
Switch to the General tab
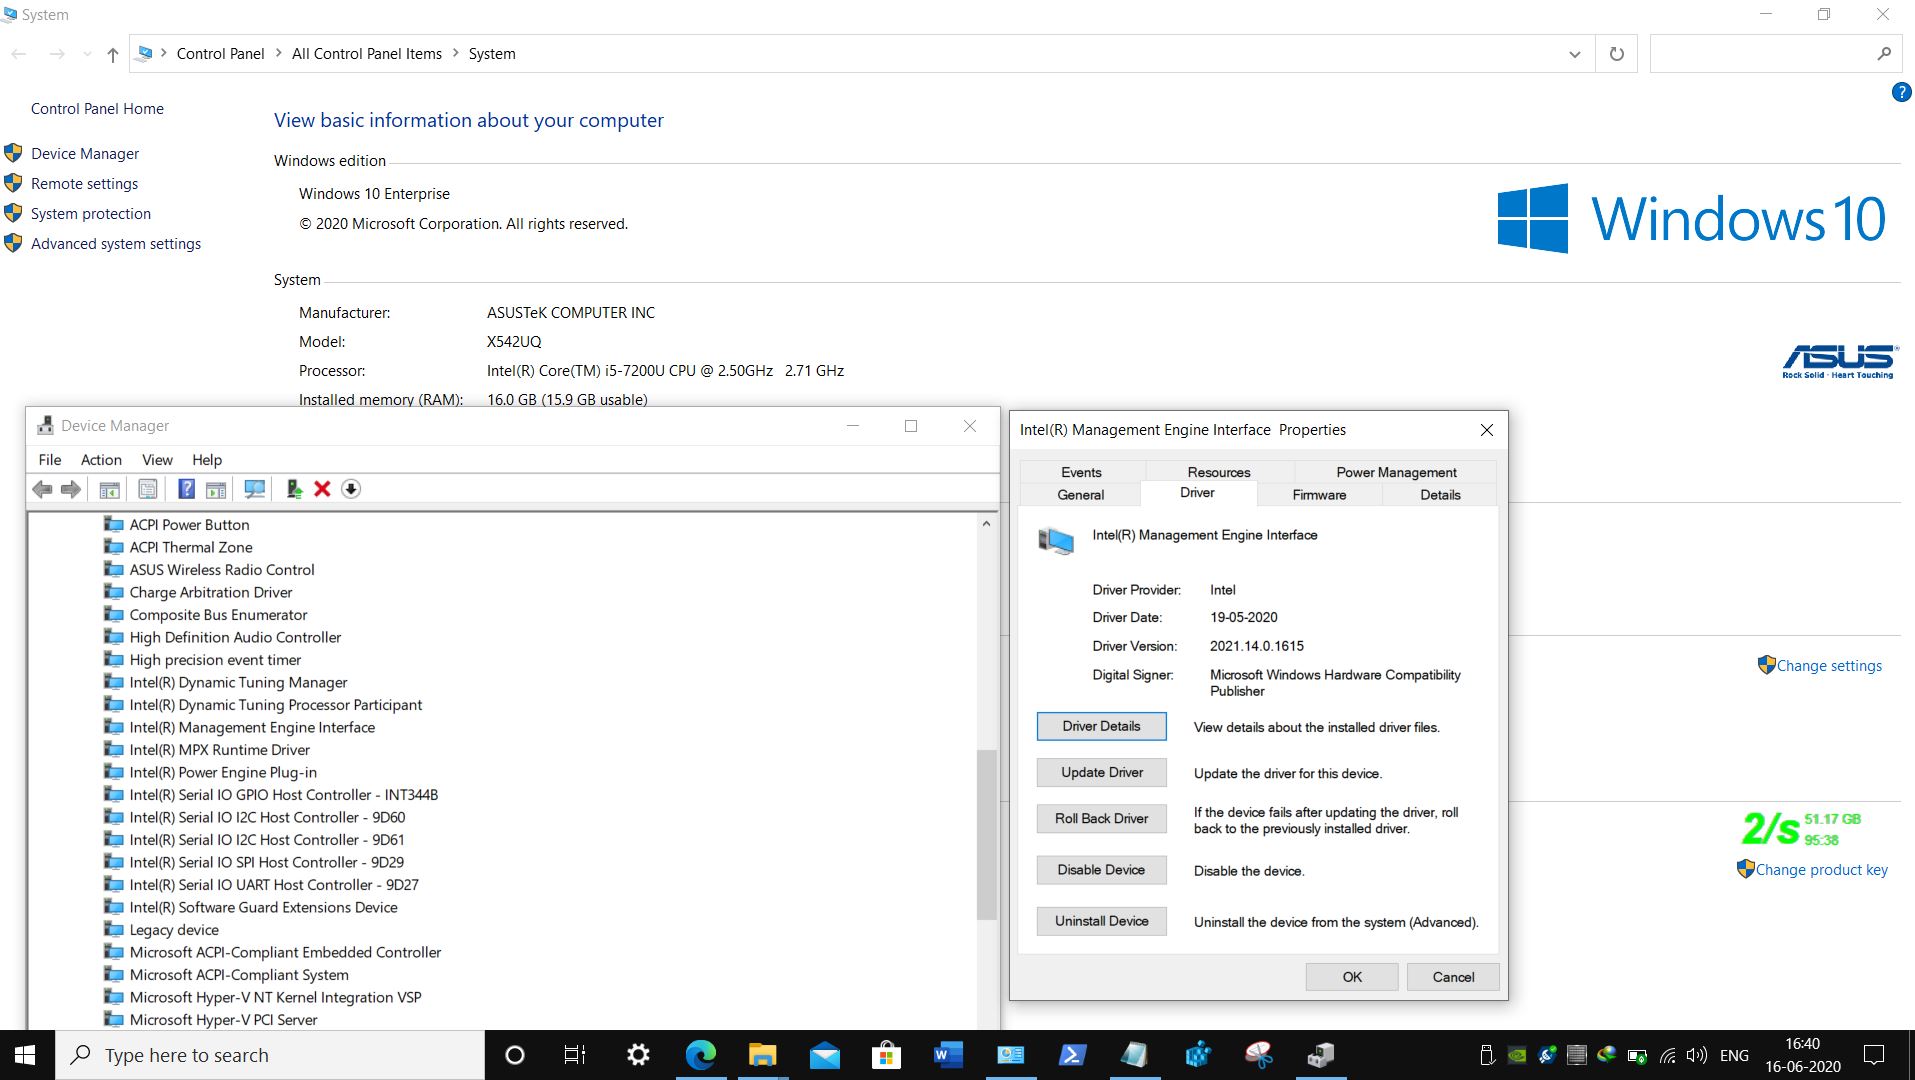[1081, 495]
